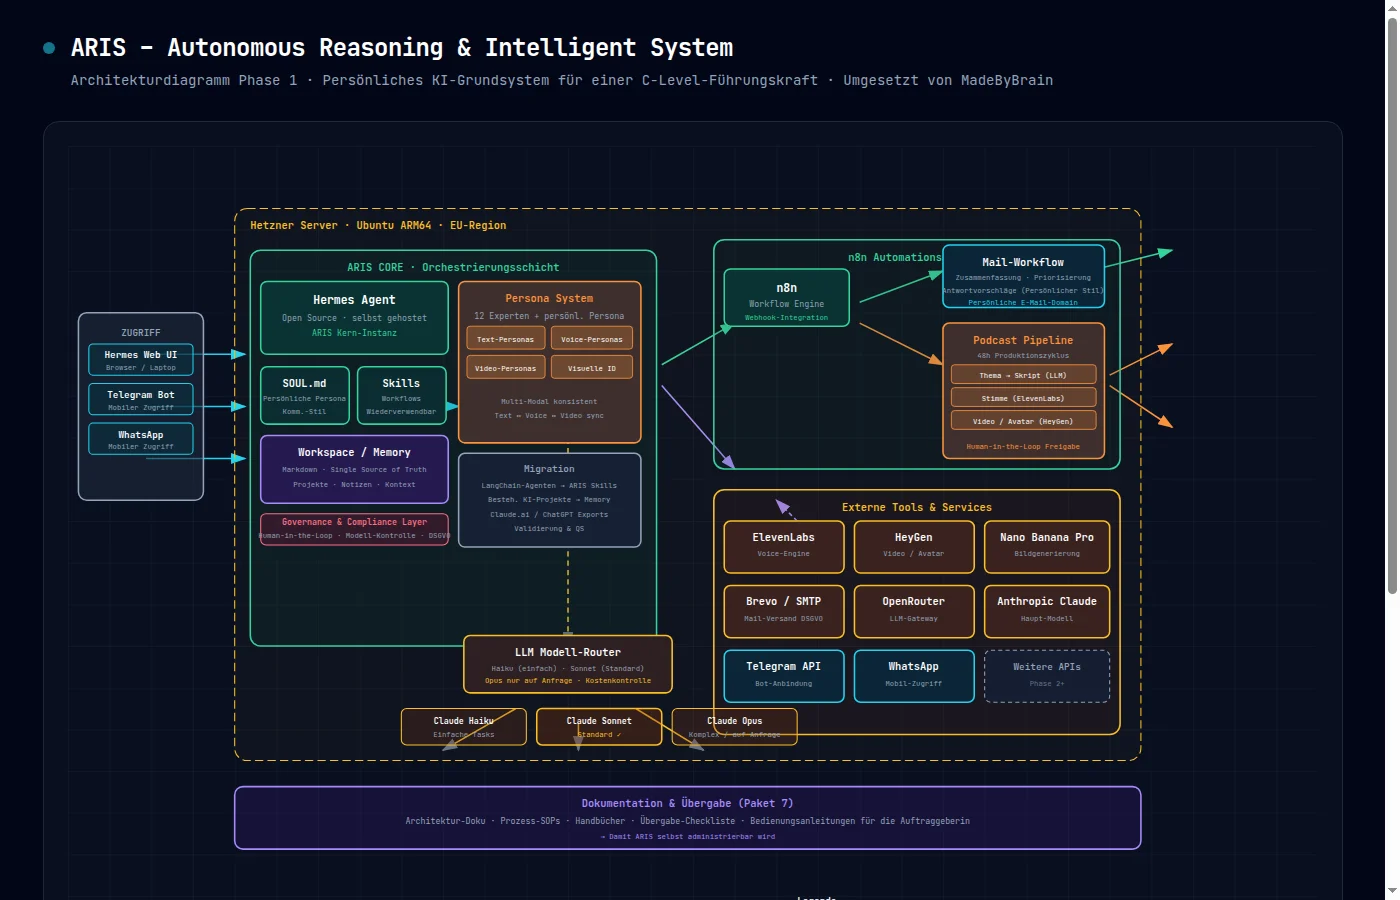The height and width of the screenshot is (900, 1400).
Task: Click the Video-Personas chip
Action: (506, 368)
